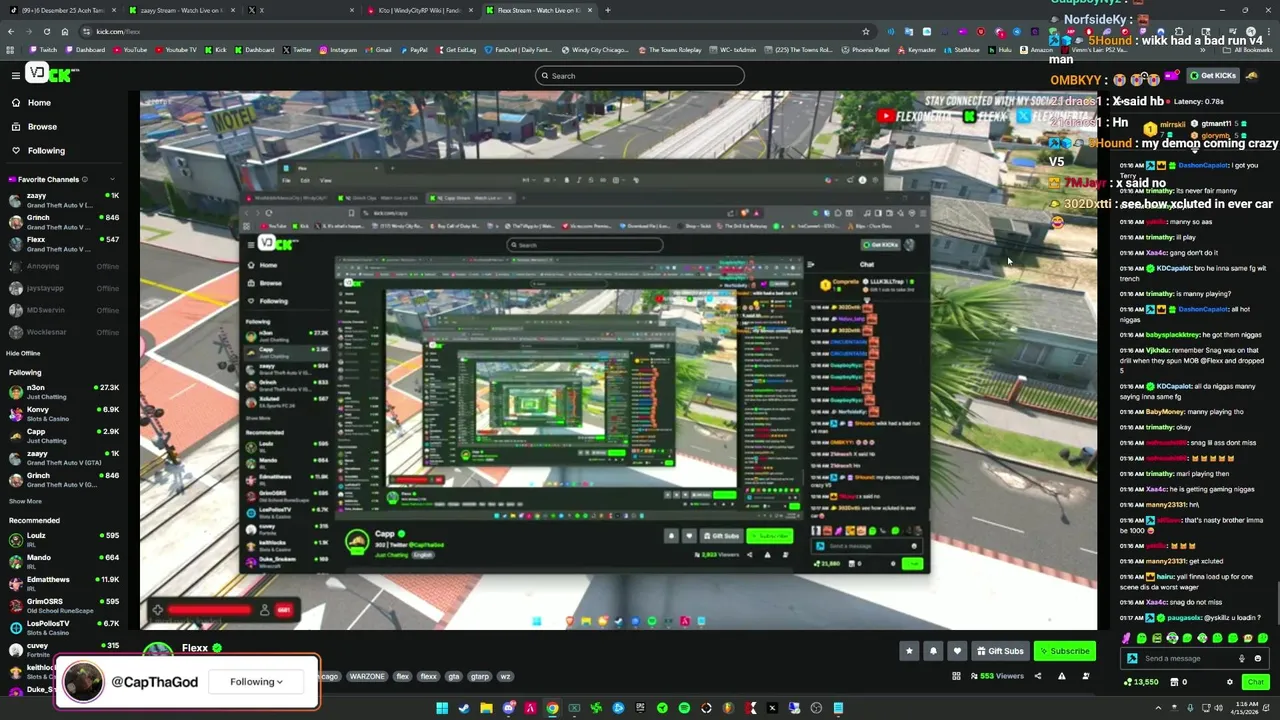This screenshot has height=720, width=1280.
Task: Click green Chat send button
Action: (x=1255, y=682)
